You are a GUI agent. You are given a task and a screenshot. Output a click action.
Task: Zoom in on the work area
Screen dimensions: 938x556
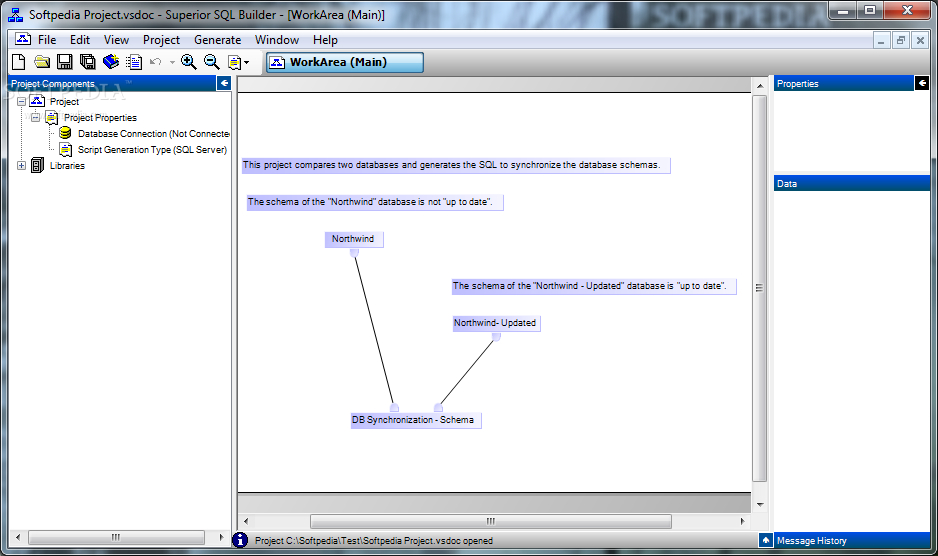coord(189,62)
